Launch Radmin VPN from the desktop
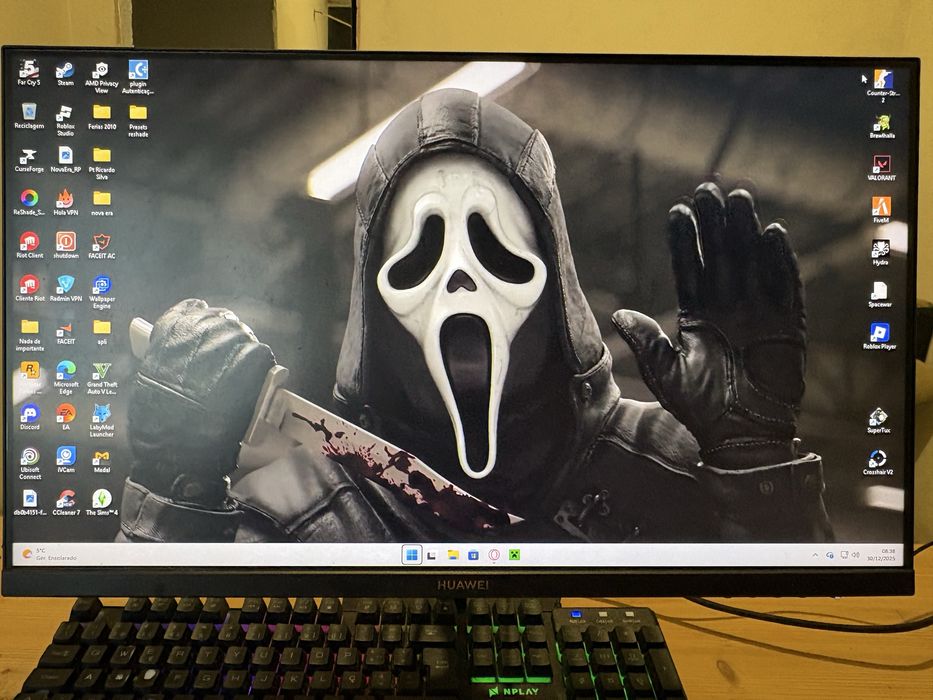This screenshot has height=700, width=933. point(65,288)
